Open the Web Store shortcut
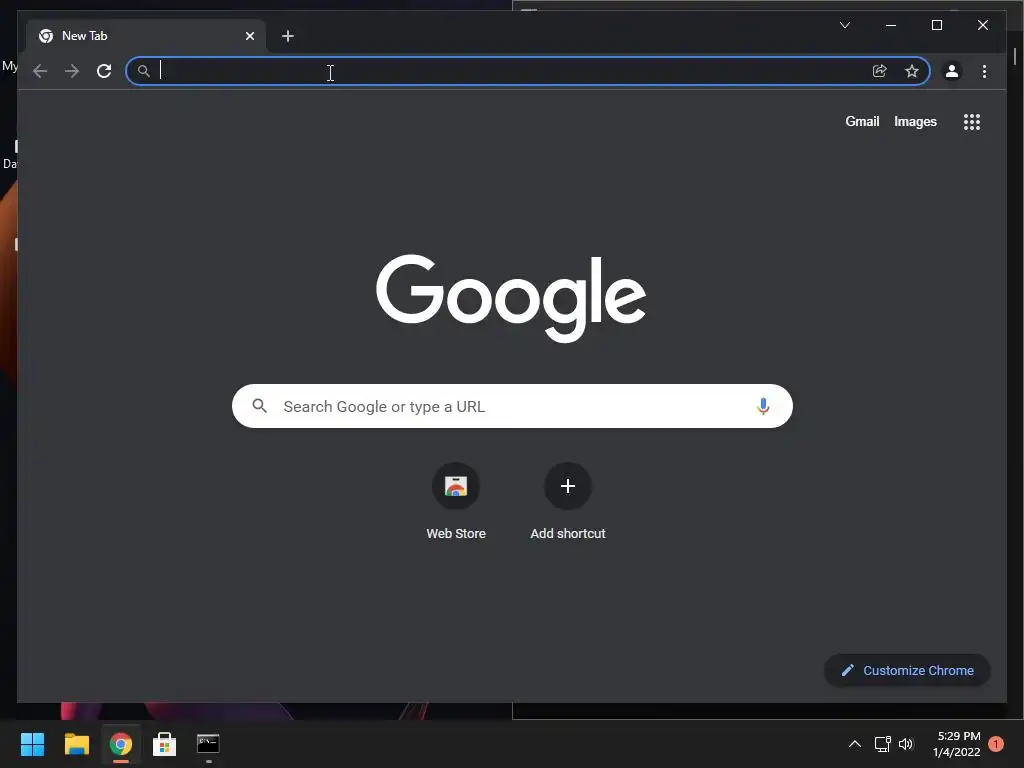The height and width of the screenshot is (768, 1024). (x=456, y=502)
